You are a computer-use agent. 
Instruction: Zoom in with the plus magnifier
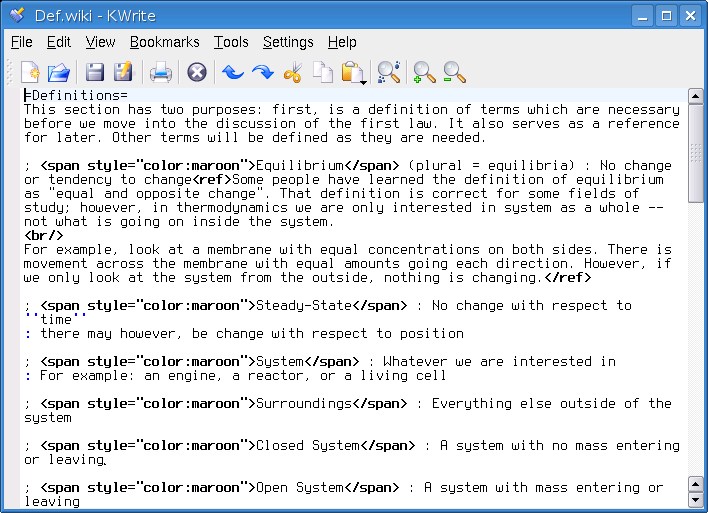424,72
